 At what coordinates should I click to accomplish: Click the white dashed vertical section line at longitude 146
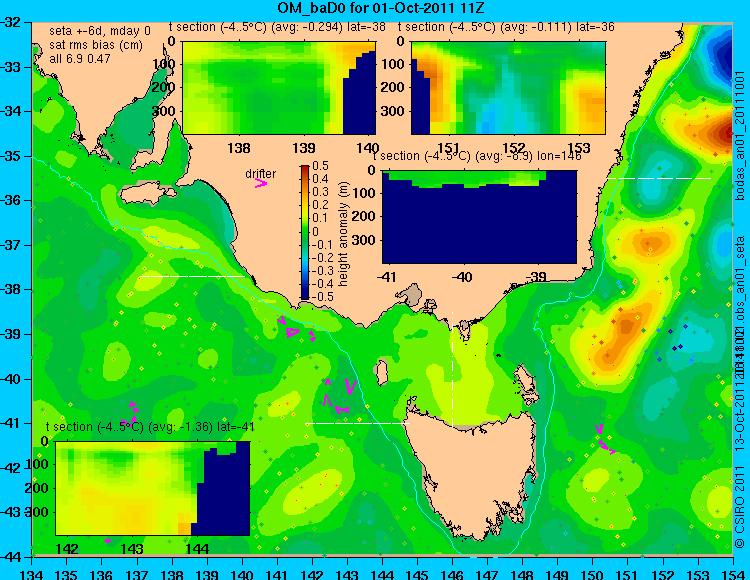coord(452,368)
